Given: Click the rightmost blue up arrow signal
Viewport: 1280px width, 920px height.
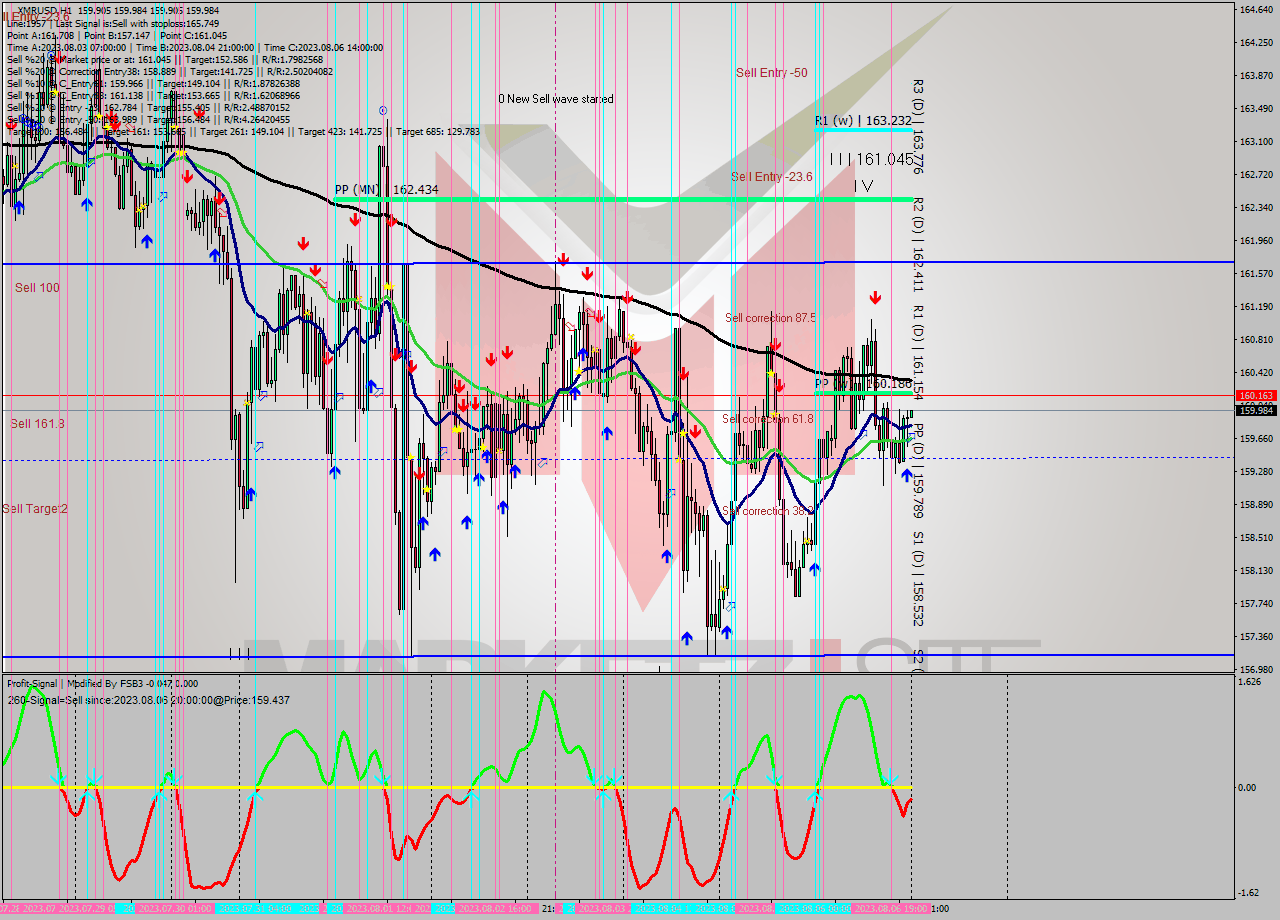Looking at the screenshot, I should pyautogui.click(x=906, y=475).
